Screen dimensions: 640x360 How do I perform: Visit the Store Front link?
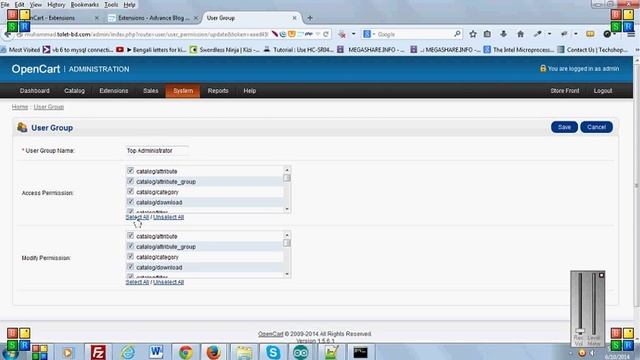tap(564, 91)
